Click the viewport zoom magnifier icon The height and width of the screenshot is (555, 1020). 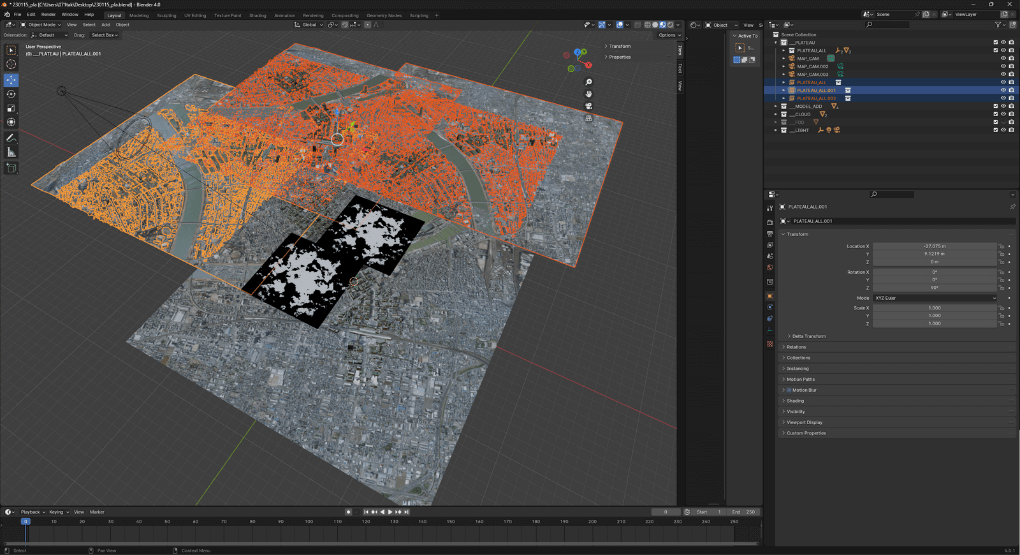pos(589,82)
